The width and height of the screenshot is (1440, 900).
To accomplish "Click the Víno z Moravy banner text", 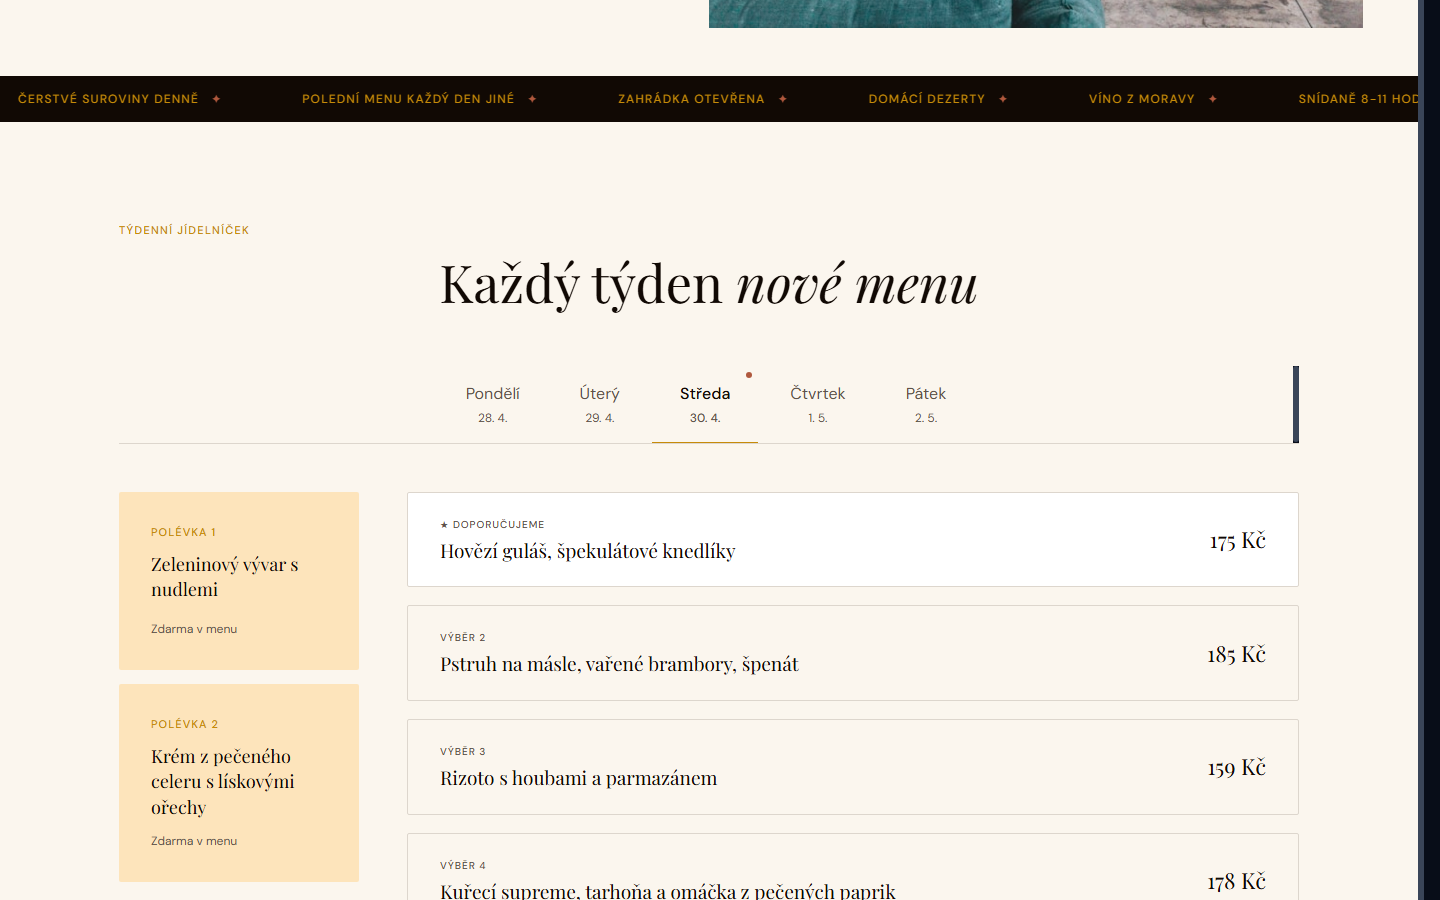I will 1142,99.
